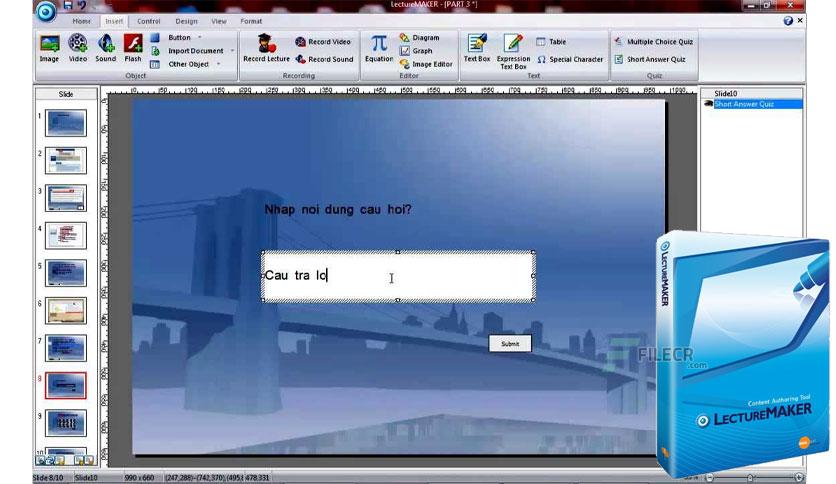This screenshot has height=484, width=836.
Task: Insert a Text Box
Action: coord(477,49)
